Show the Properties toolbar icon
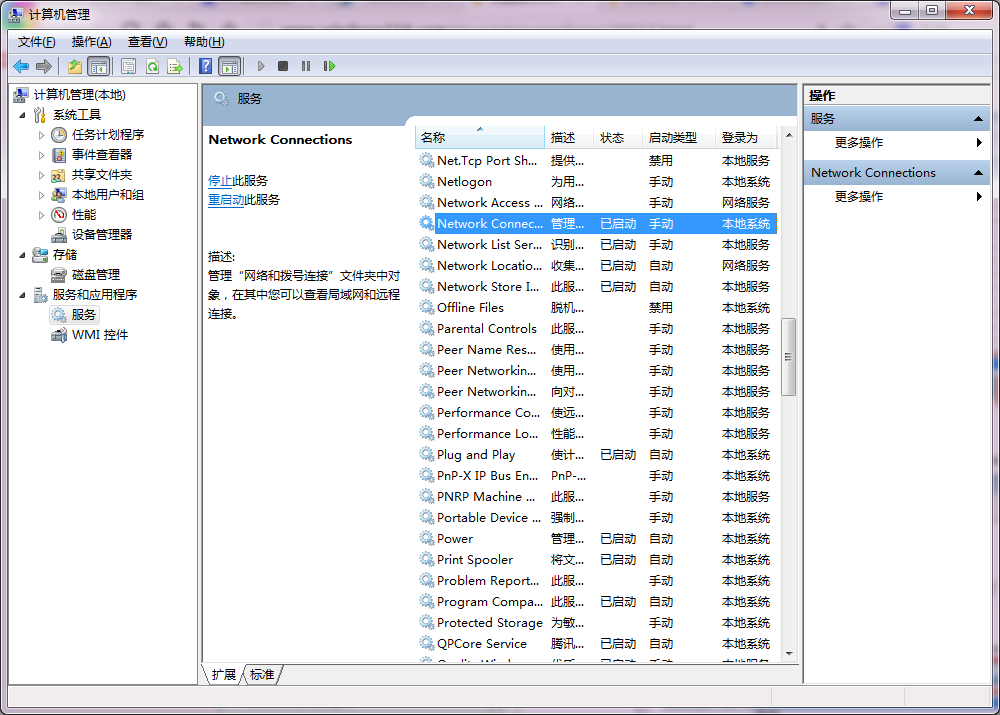The width and height of the screenshot is (1000, 715). tap(129, 66)
